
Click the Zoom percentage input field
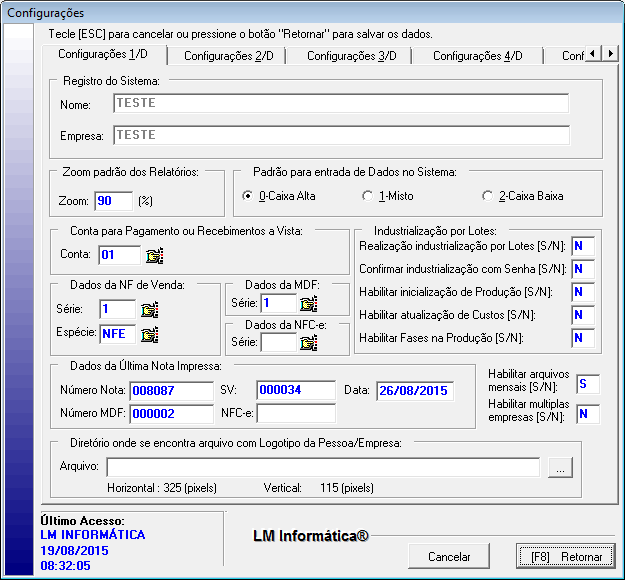pyautogui.click(x=113, y=201)
